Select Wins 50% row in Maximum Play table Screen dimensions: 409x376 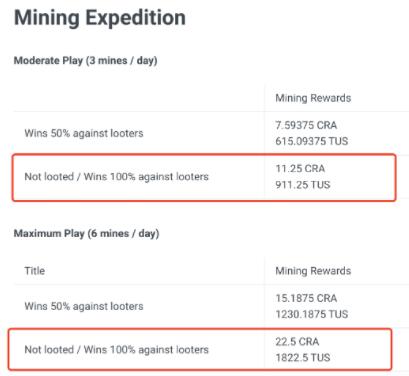211,306
